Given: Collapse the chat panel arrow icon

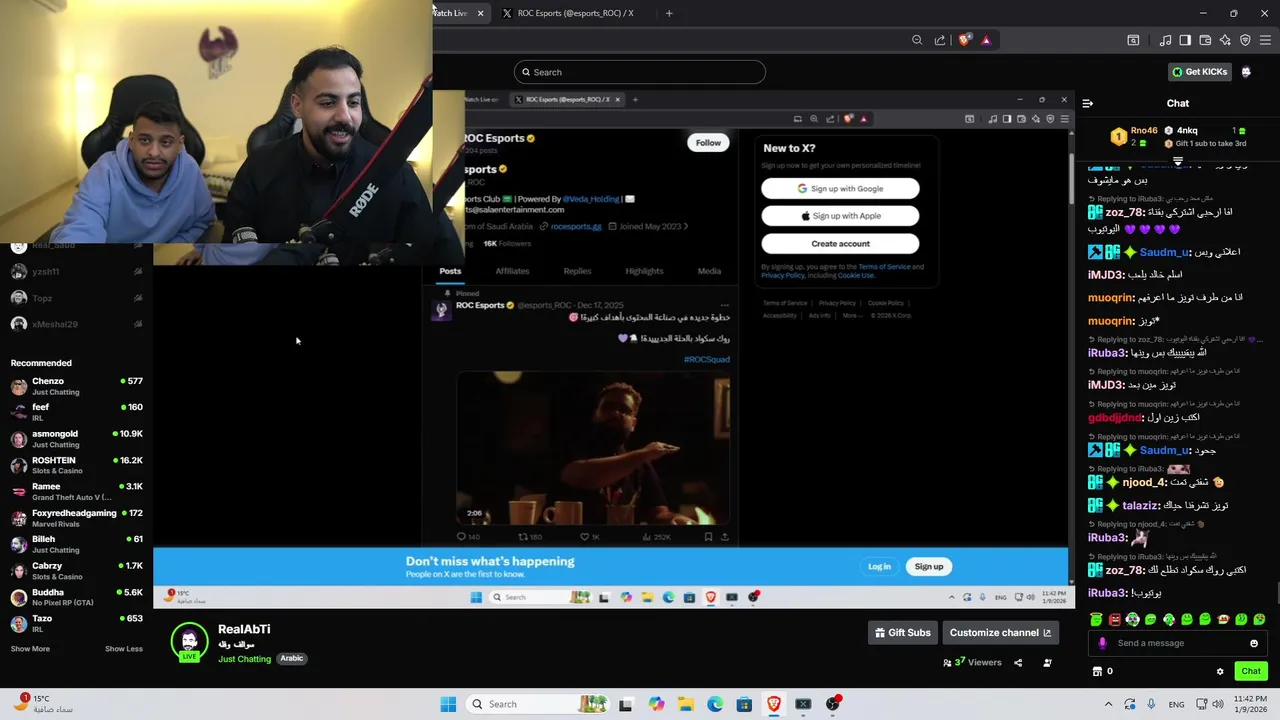Looking at the screenshot, I should click(1088, 103).
